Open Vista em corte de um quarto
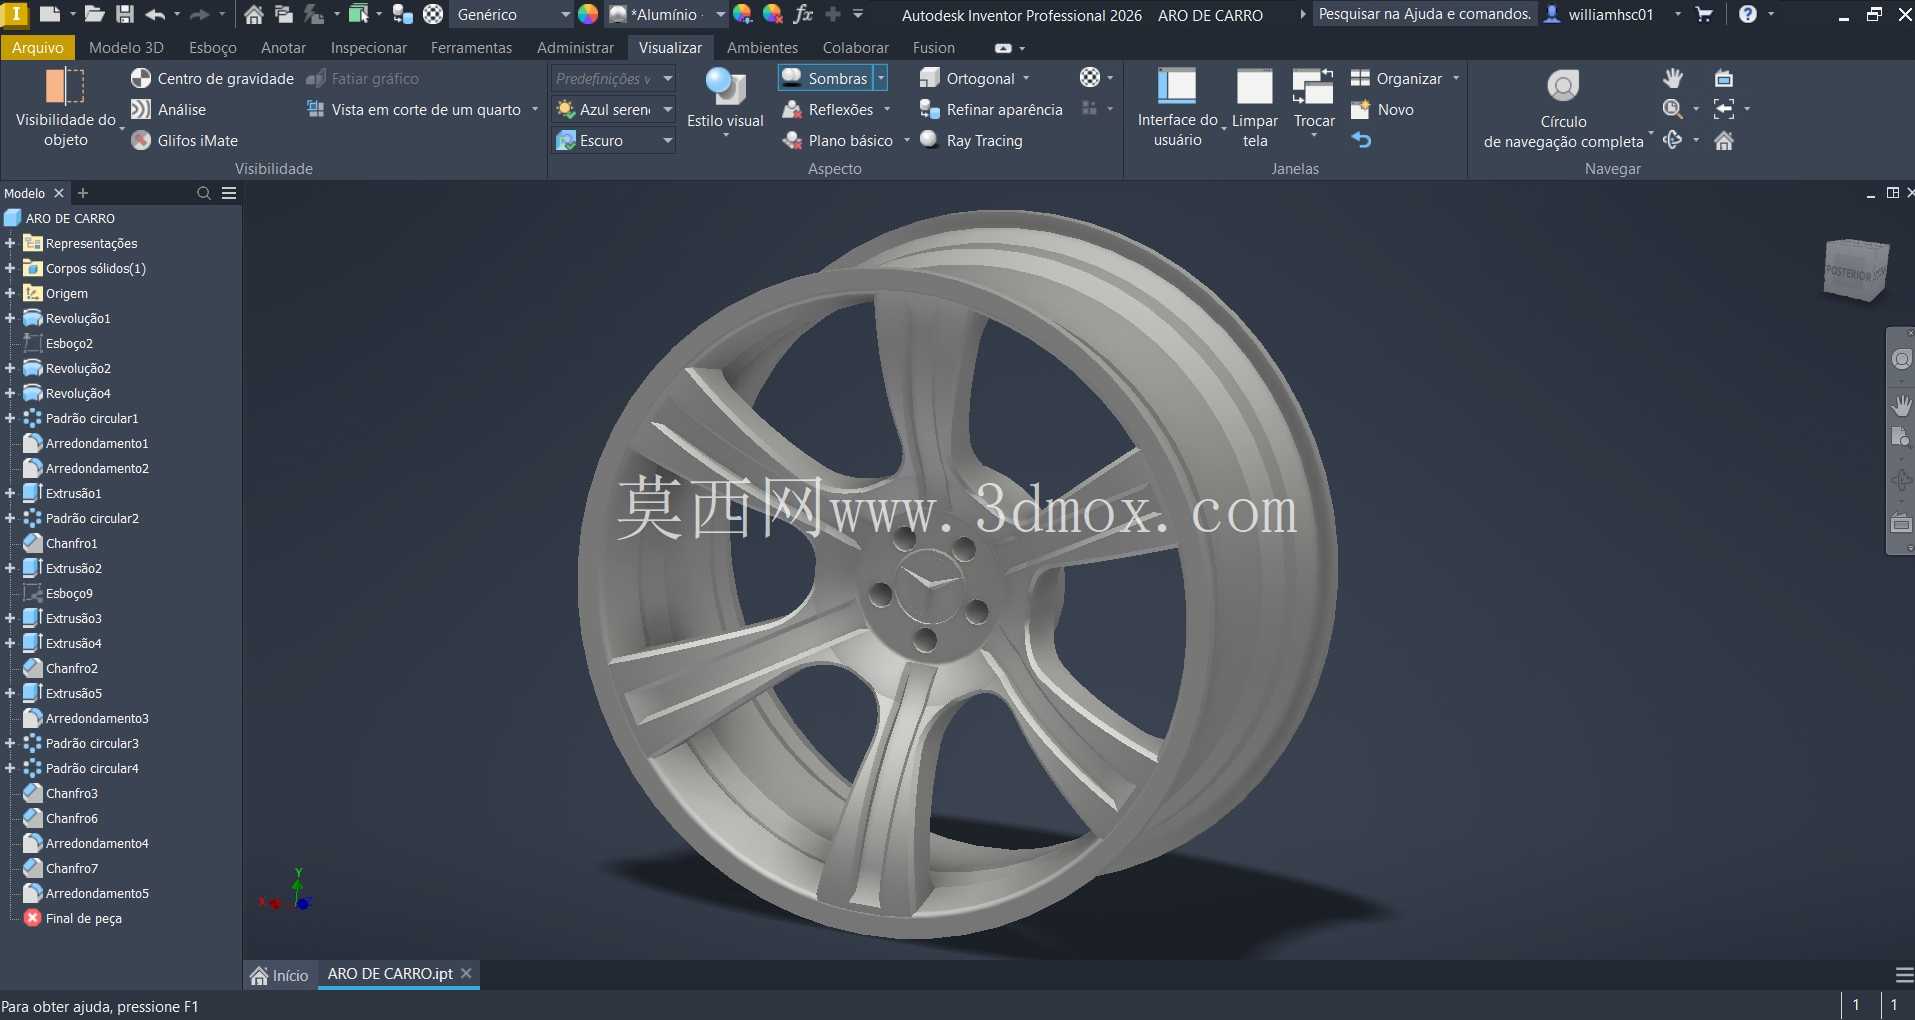This screenshot has width=1915, height=1020. [414, 109]
